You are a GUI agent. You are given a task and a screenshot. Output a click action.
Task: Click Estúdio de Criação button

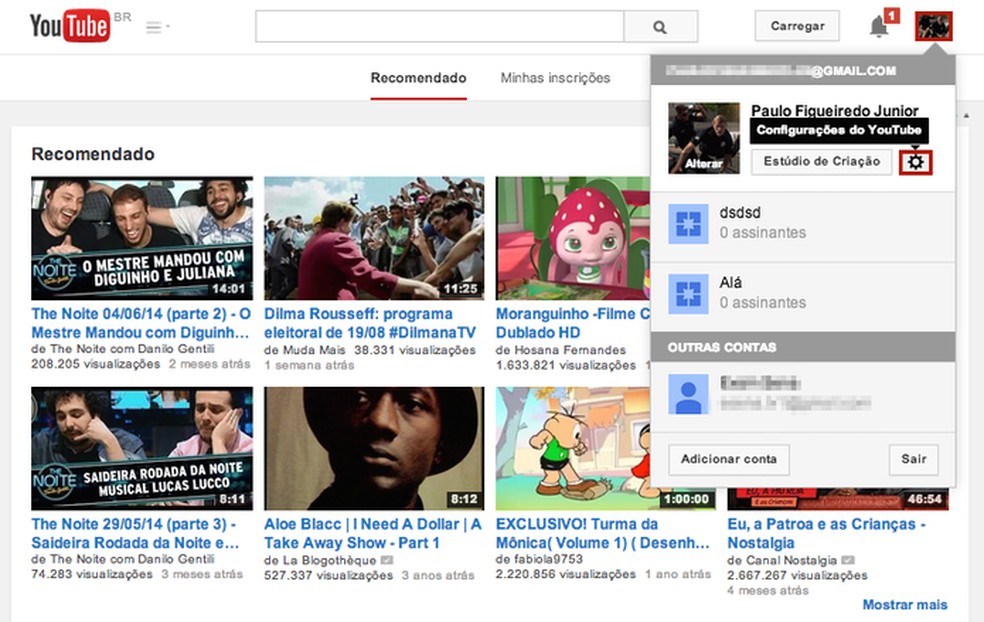point(821,161)
